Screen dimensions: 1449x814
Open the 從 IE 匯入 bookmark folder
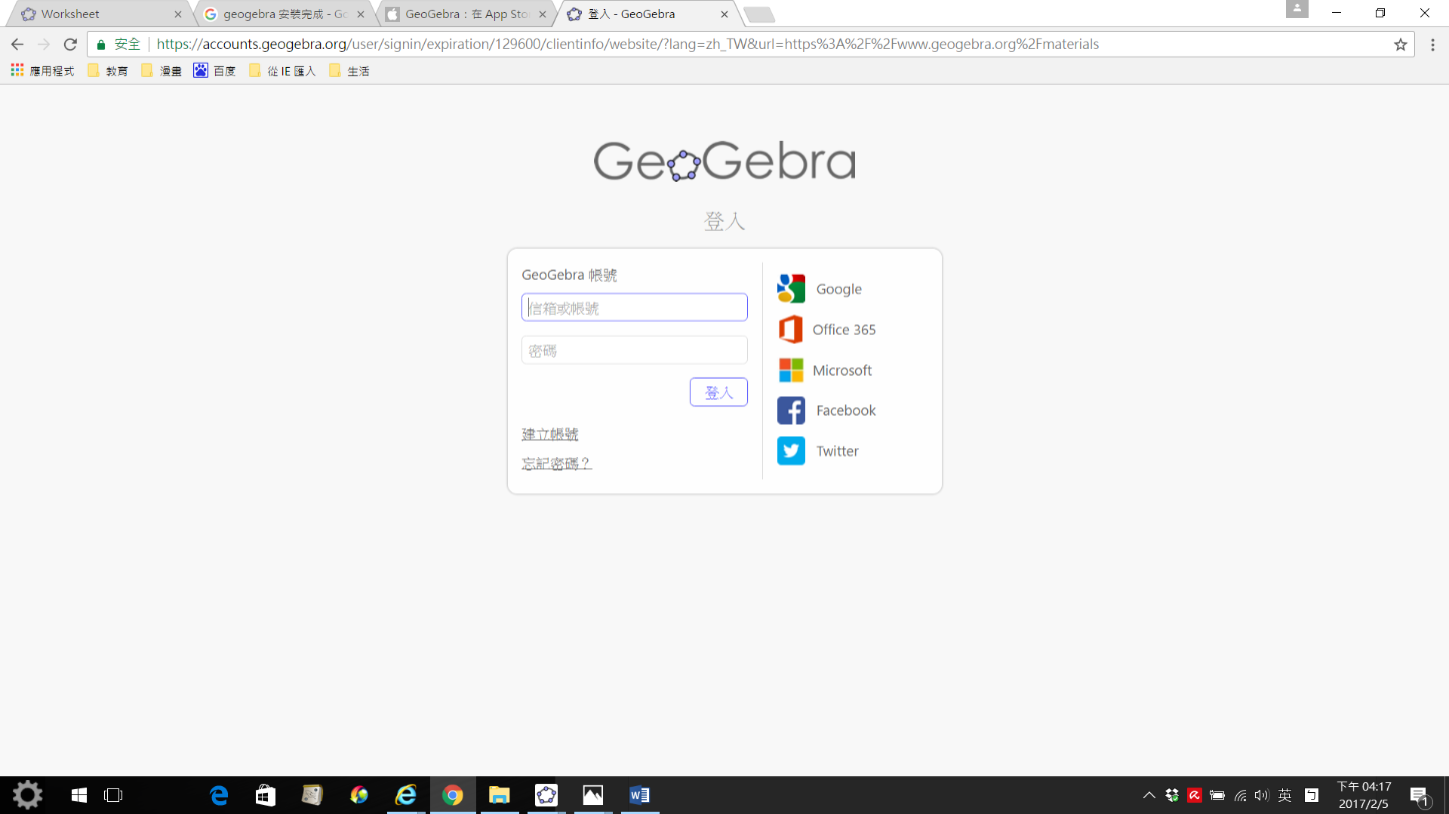click(283, 71)
